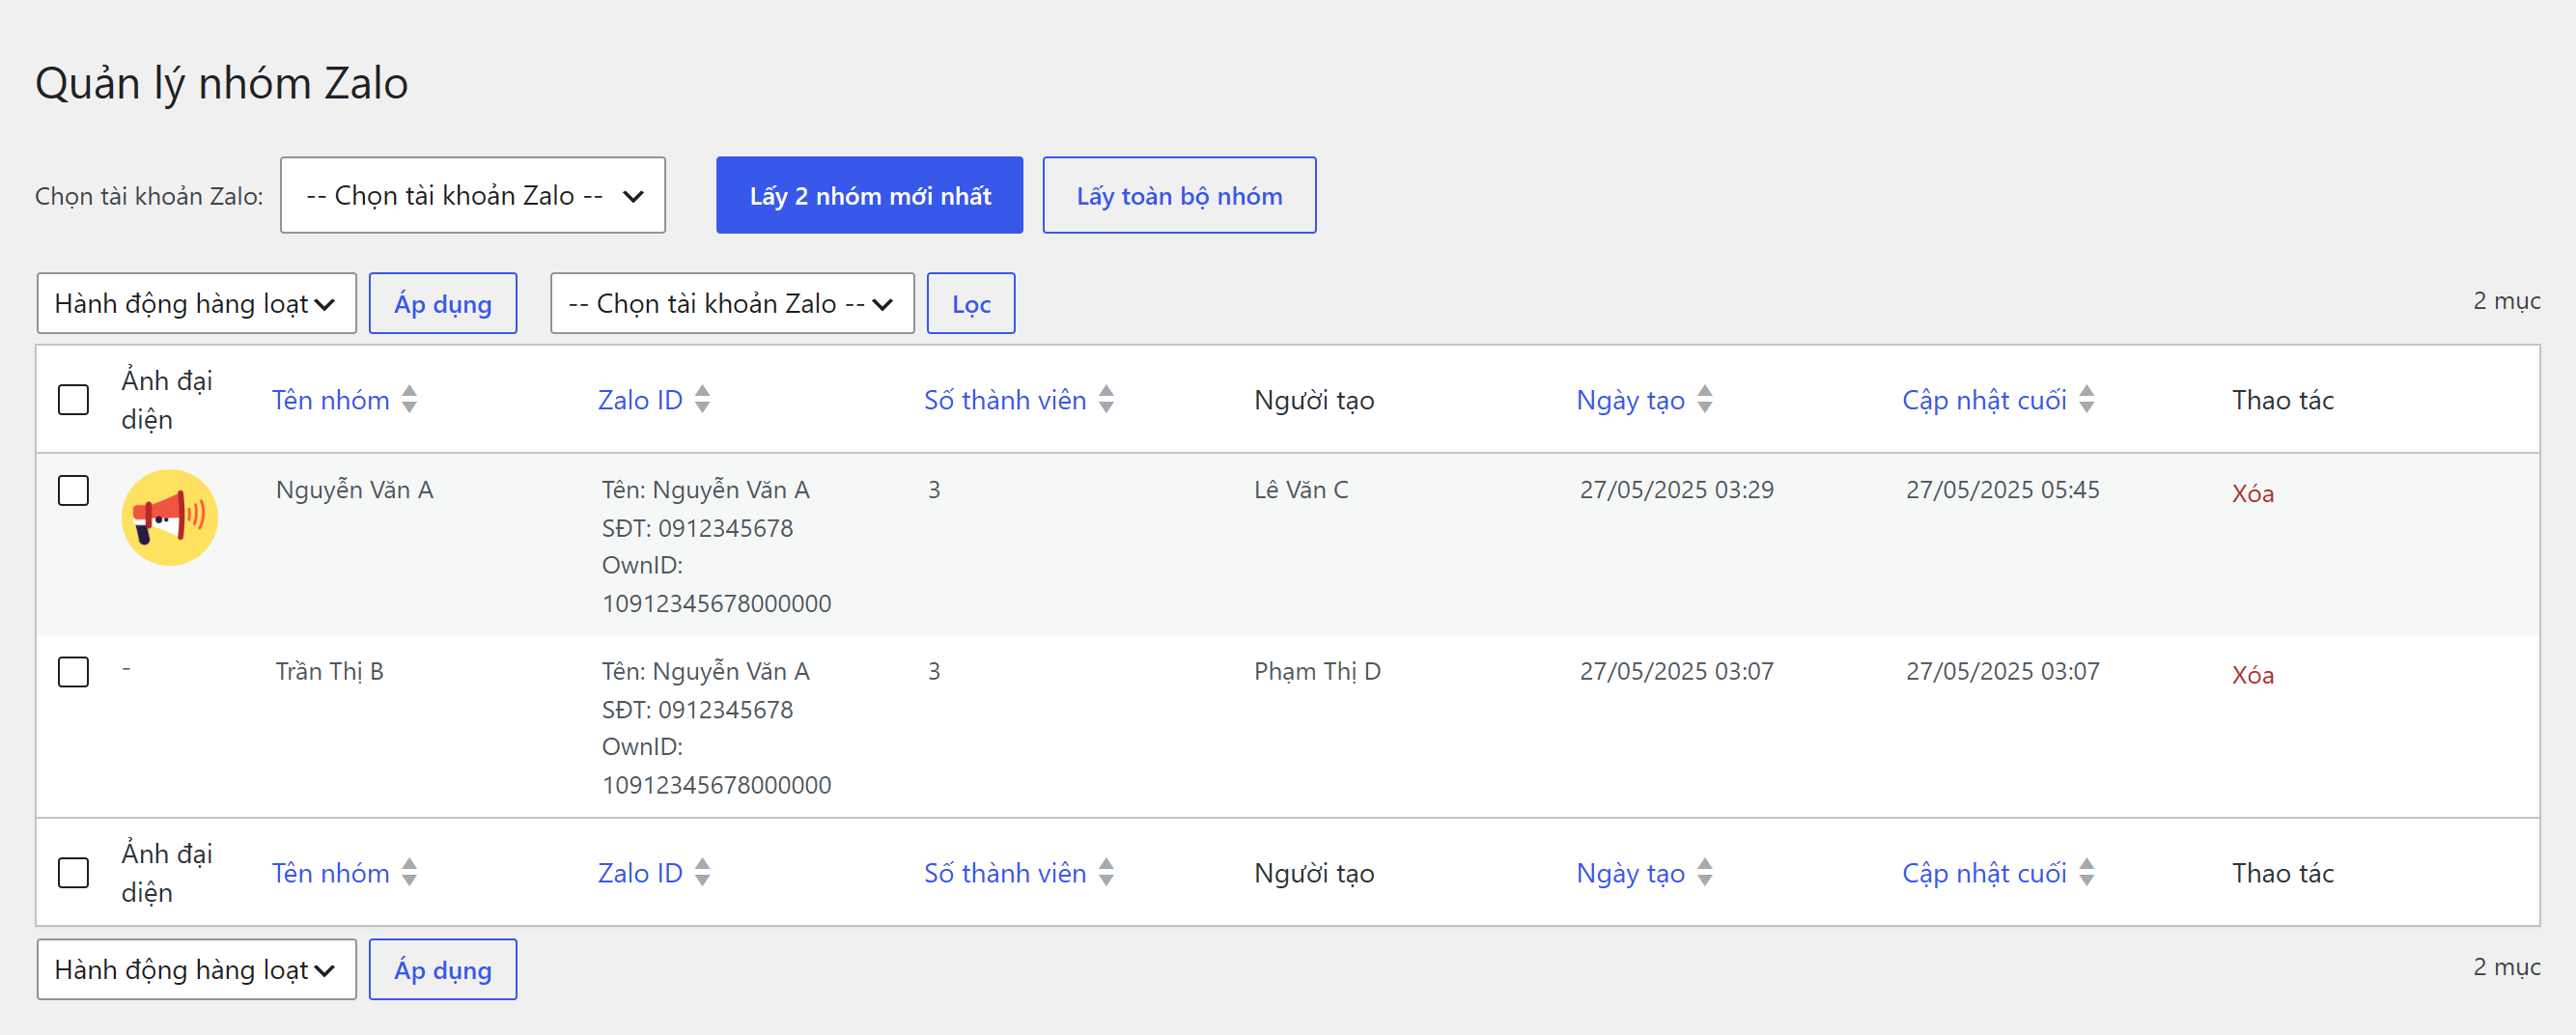The height and width of the screenshot is (1035, 2576).
Task: Click creator name 'Phạm Thị D'
Action: pyautogui.click(x=1317, y=671)
